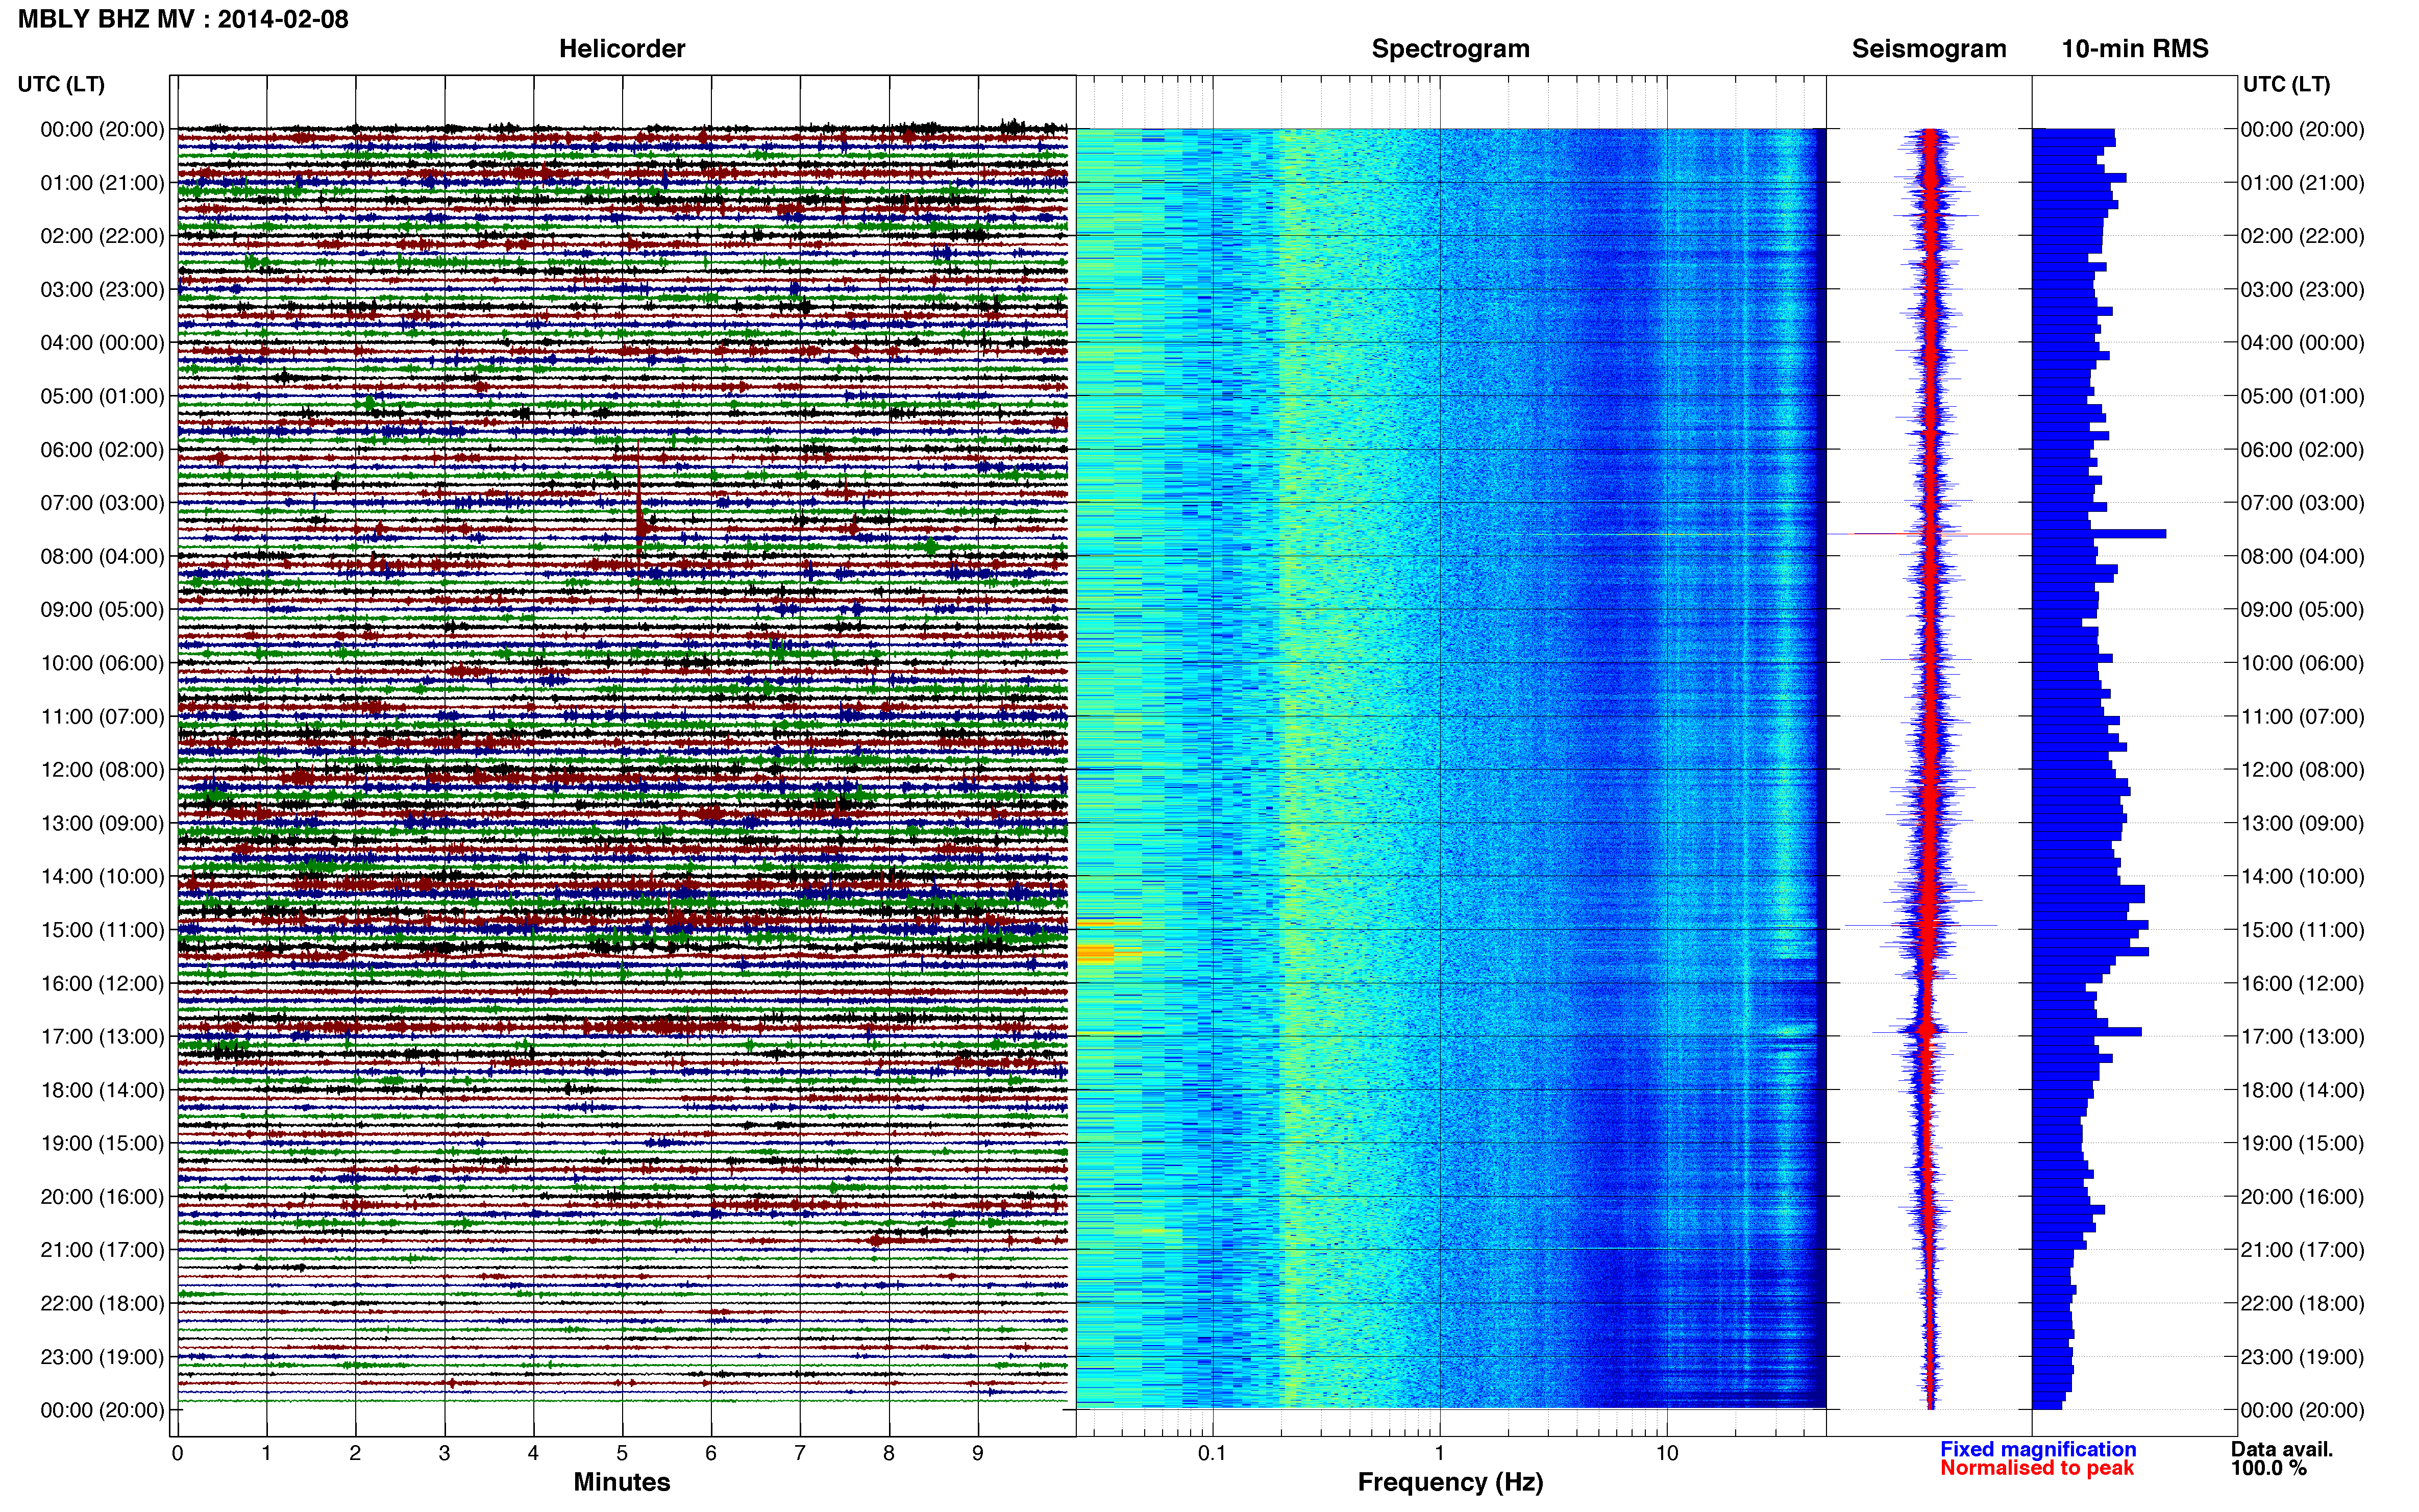This screenshot has width=2419, height=1512.
Task: Click the 'UTC (LT)' label beside the RMS panel
Action: (x=2286, y=84)
